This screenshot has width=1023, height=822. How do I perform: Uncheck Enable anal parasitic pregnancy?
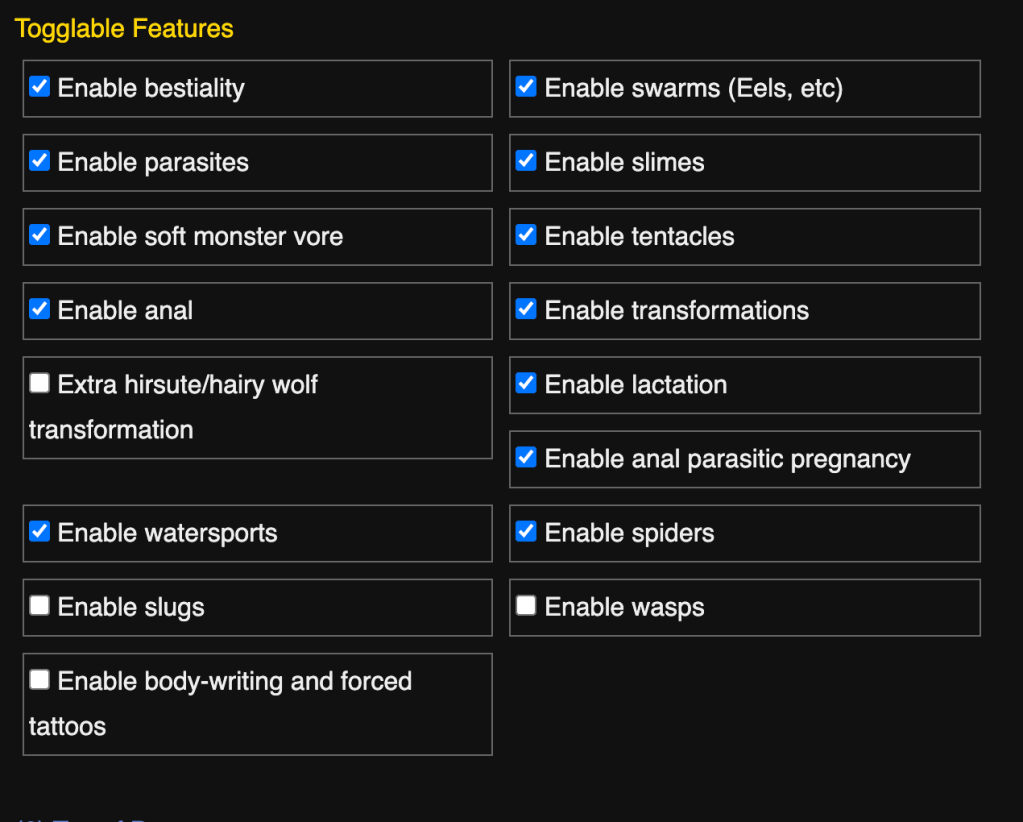click(x=526, y=457)
